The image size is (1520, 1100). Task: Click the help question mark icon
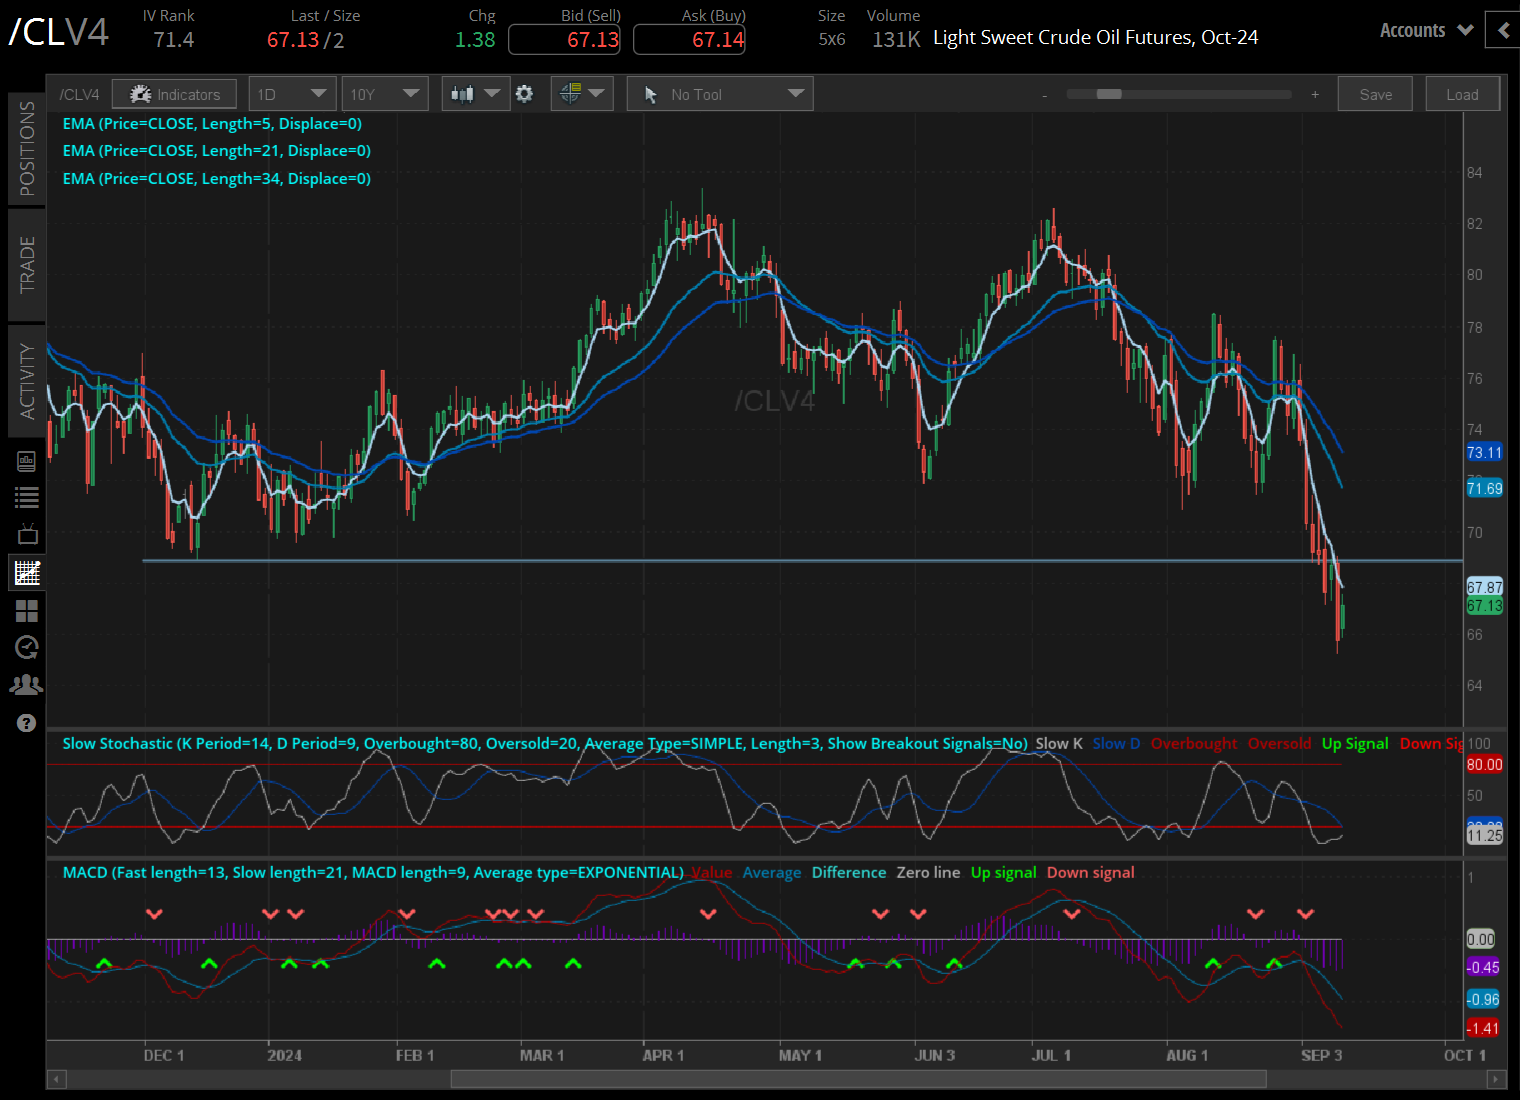coord(27,723)
